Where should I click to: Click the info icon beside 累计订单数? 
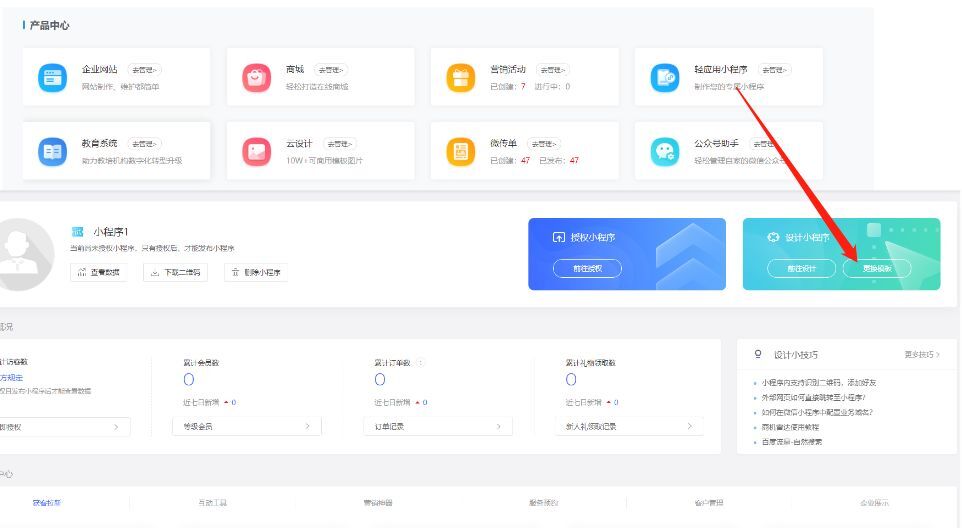click(x=420, y=363)
